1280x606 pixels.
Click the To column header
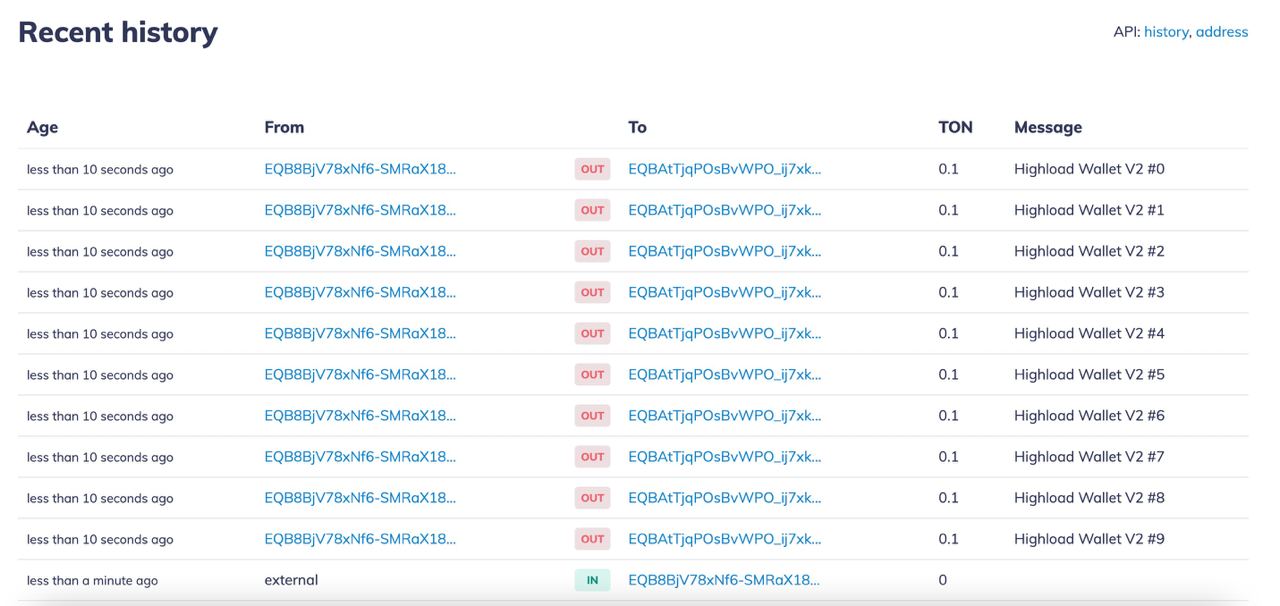pos(637,127)
